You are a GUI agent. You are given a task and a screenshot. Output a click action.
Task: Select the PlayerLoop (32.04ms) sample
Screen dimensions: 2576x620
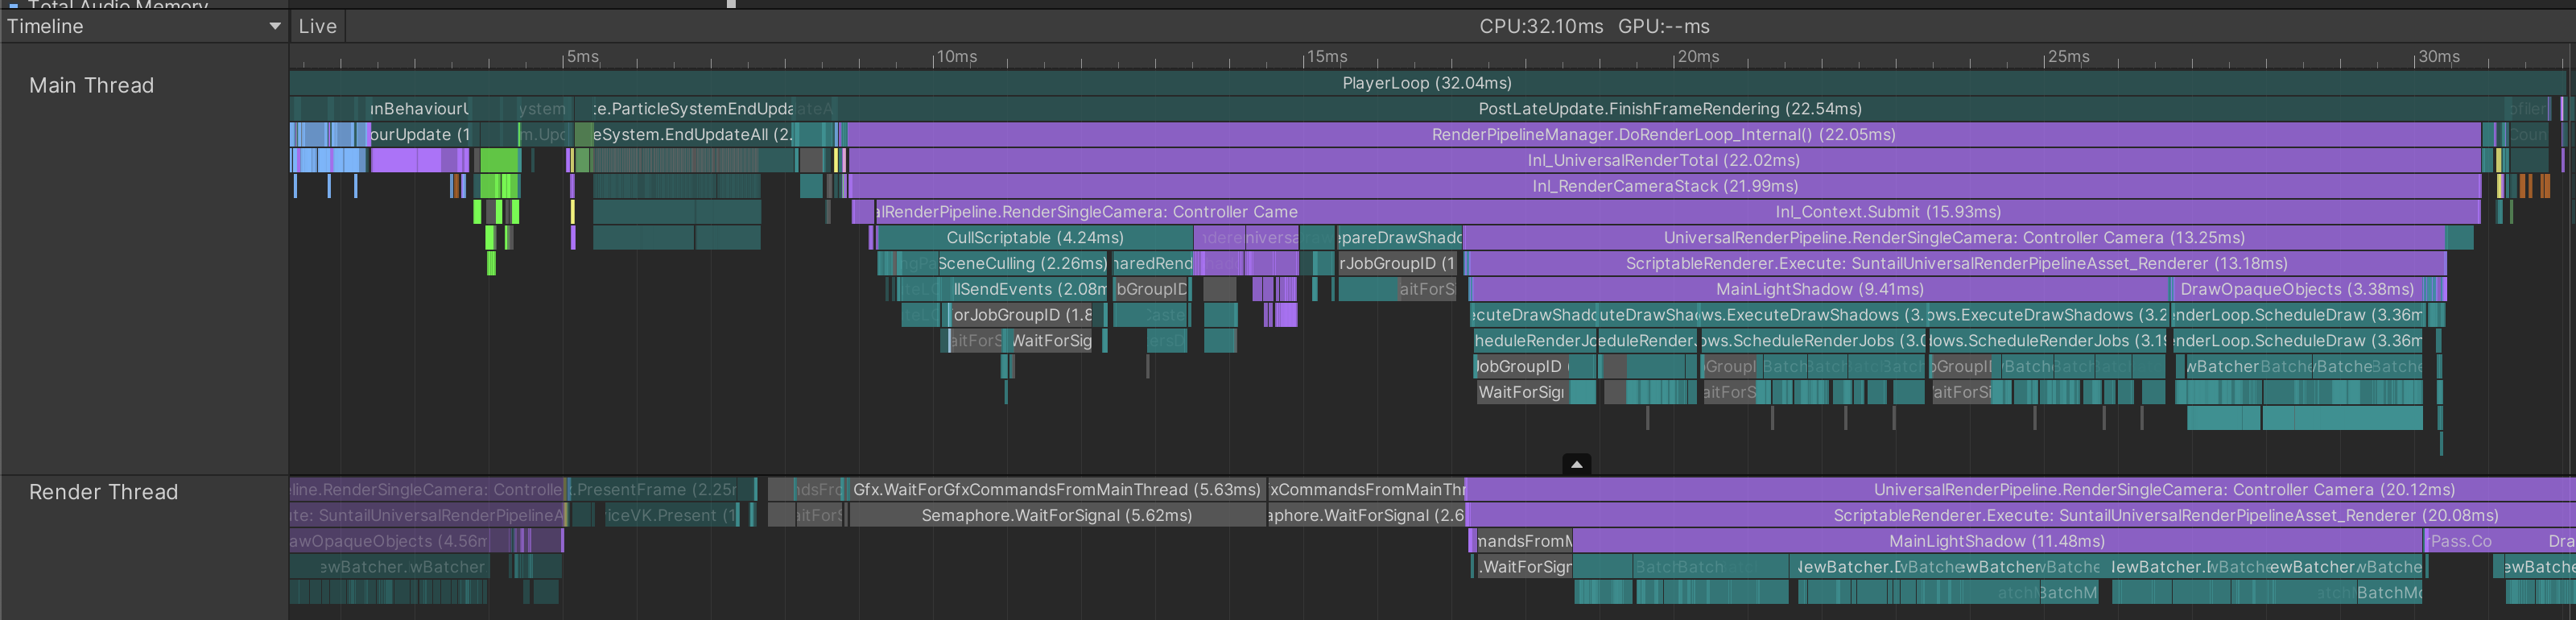1426,83
